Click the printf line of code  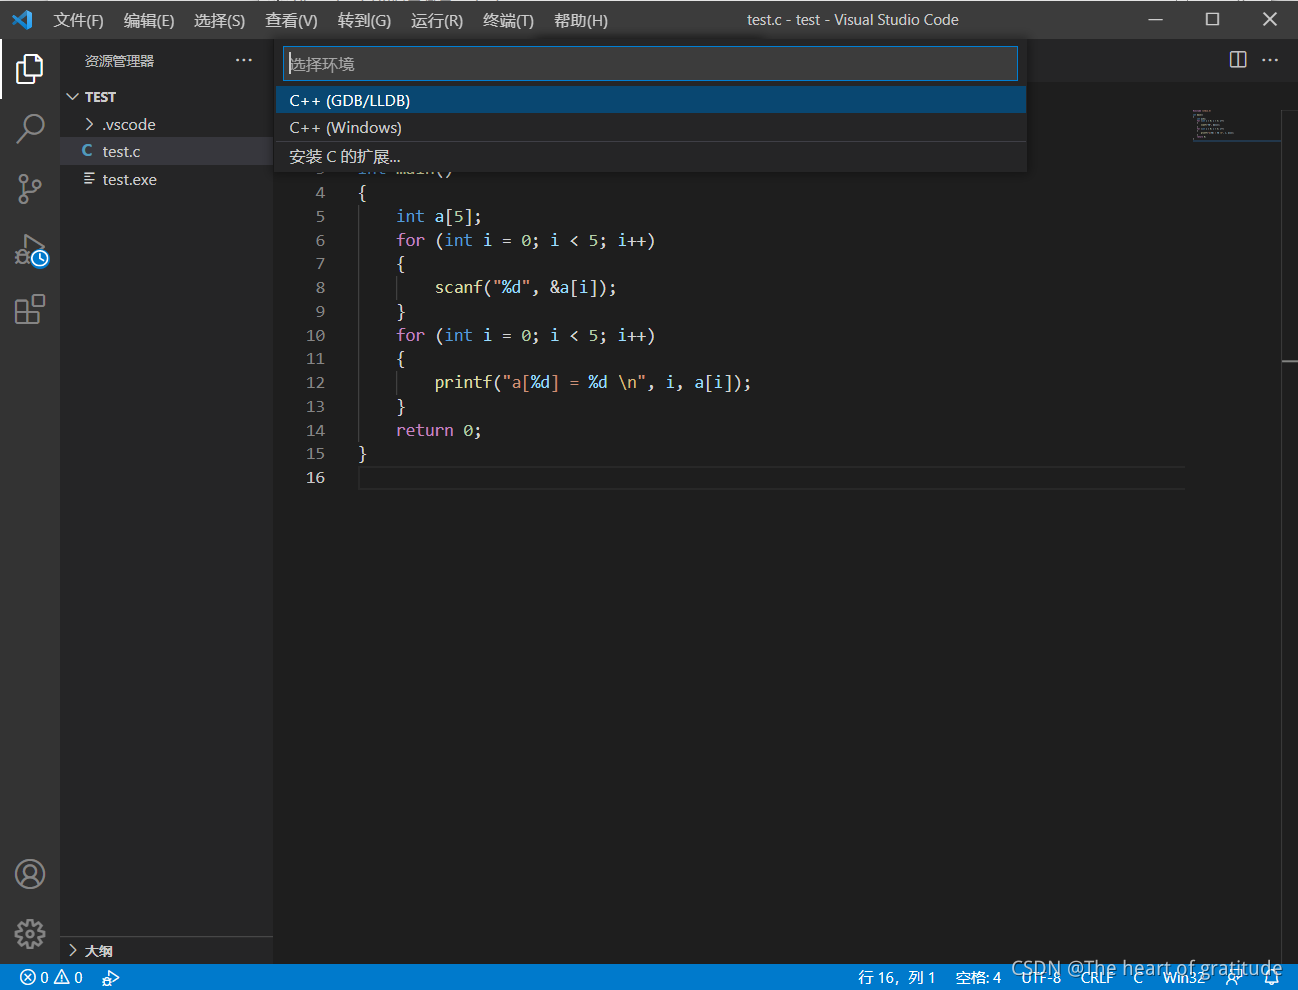point(592,382)
